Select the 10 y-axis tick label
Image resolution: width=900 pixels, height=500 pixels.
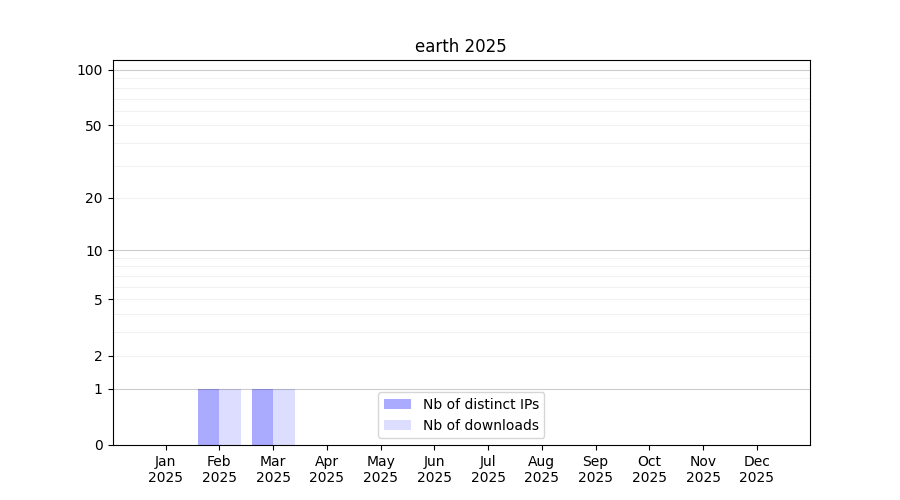coord(93,251)
